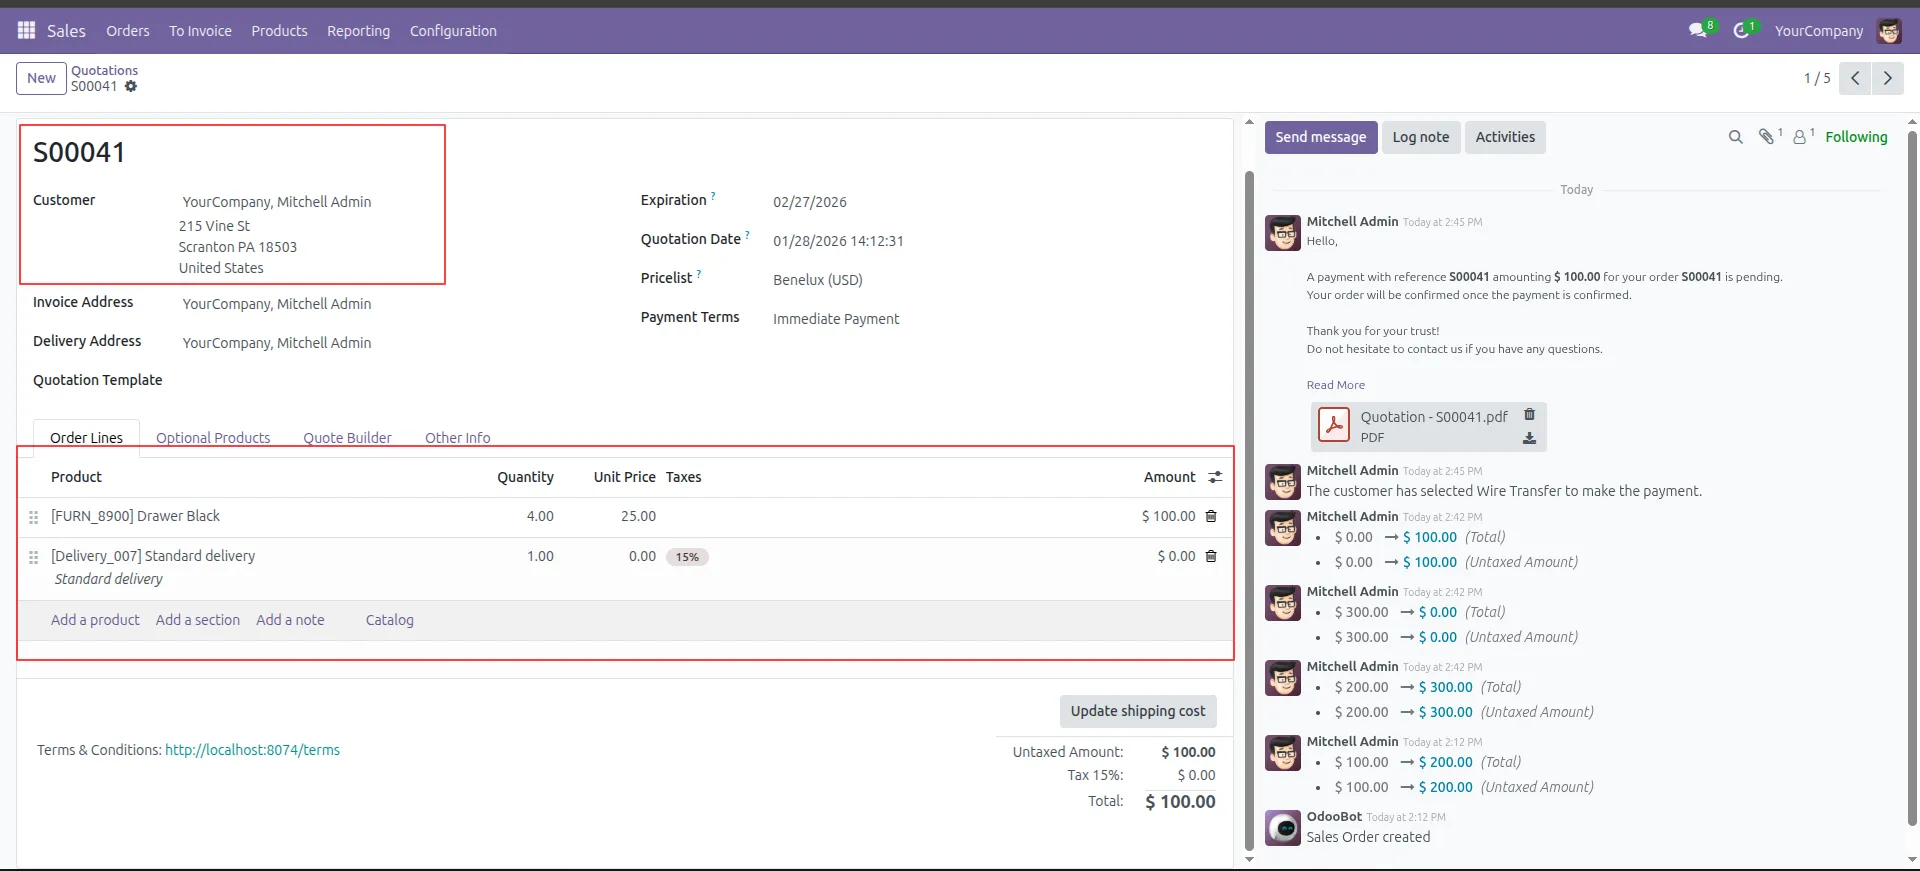Viewport: 1920px width, 871px height.
Task: Download the Quotation - S00041.pdf attachment
Action: pos(1529,438)
